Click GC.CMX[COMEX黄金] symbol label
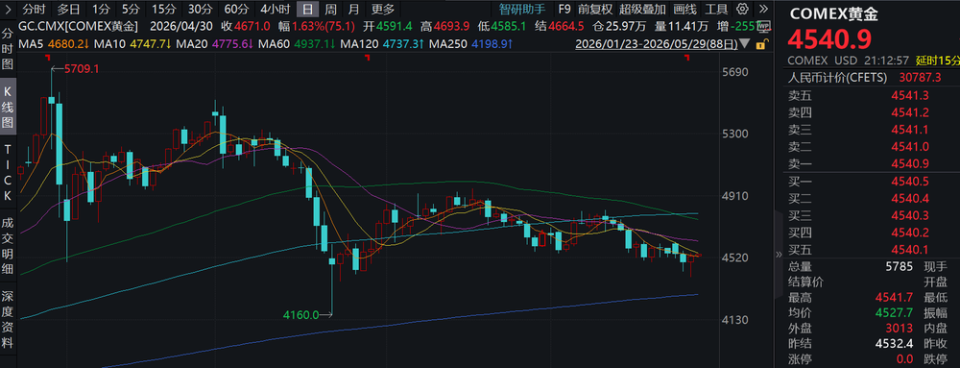This screenshot has width=960, height=368. [78, 26]
